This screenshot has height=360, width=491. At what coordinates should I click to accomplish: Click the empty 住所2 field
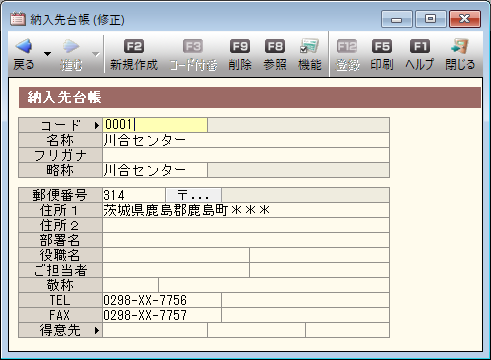click(246, 225)
